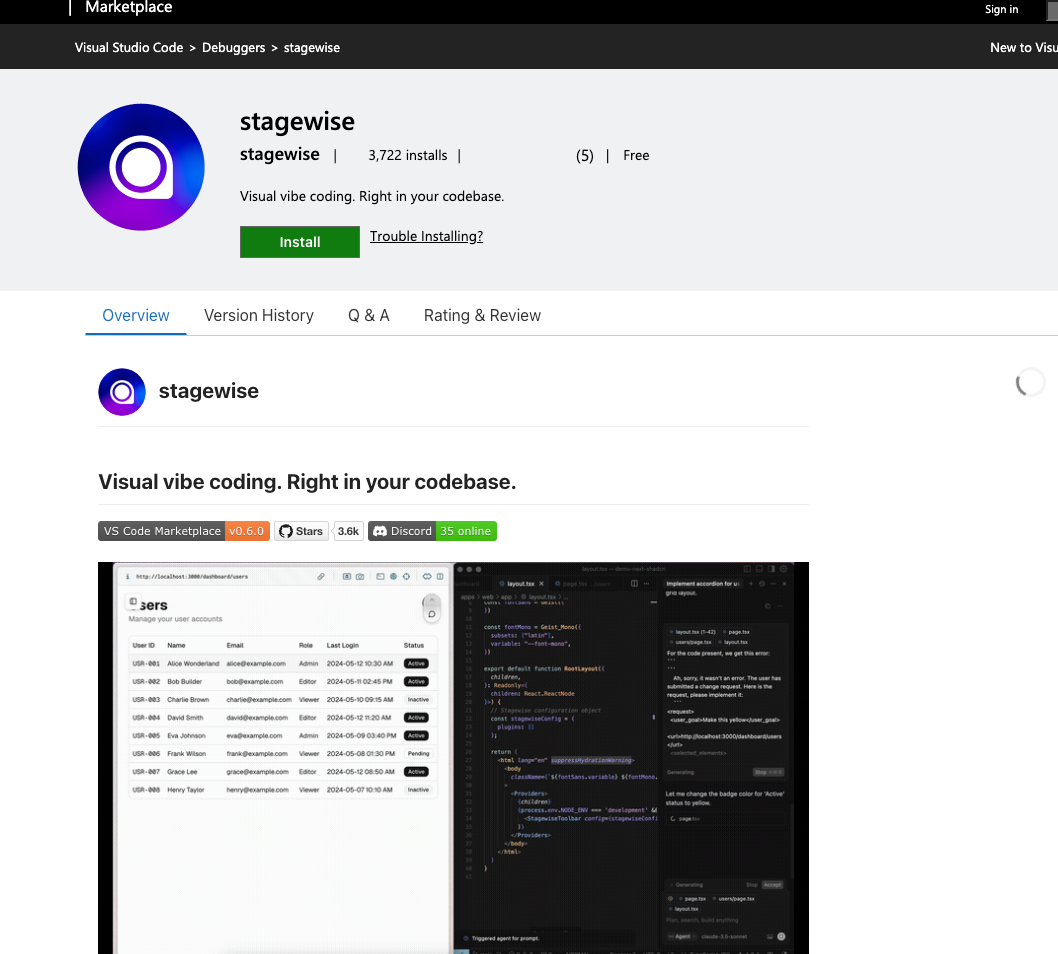Click the extension title 'stagewise'
Viewport: 1058px width, 954px height.
click(297, 122)
